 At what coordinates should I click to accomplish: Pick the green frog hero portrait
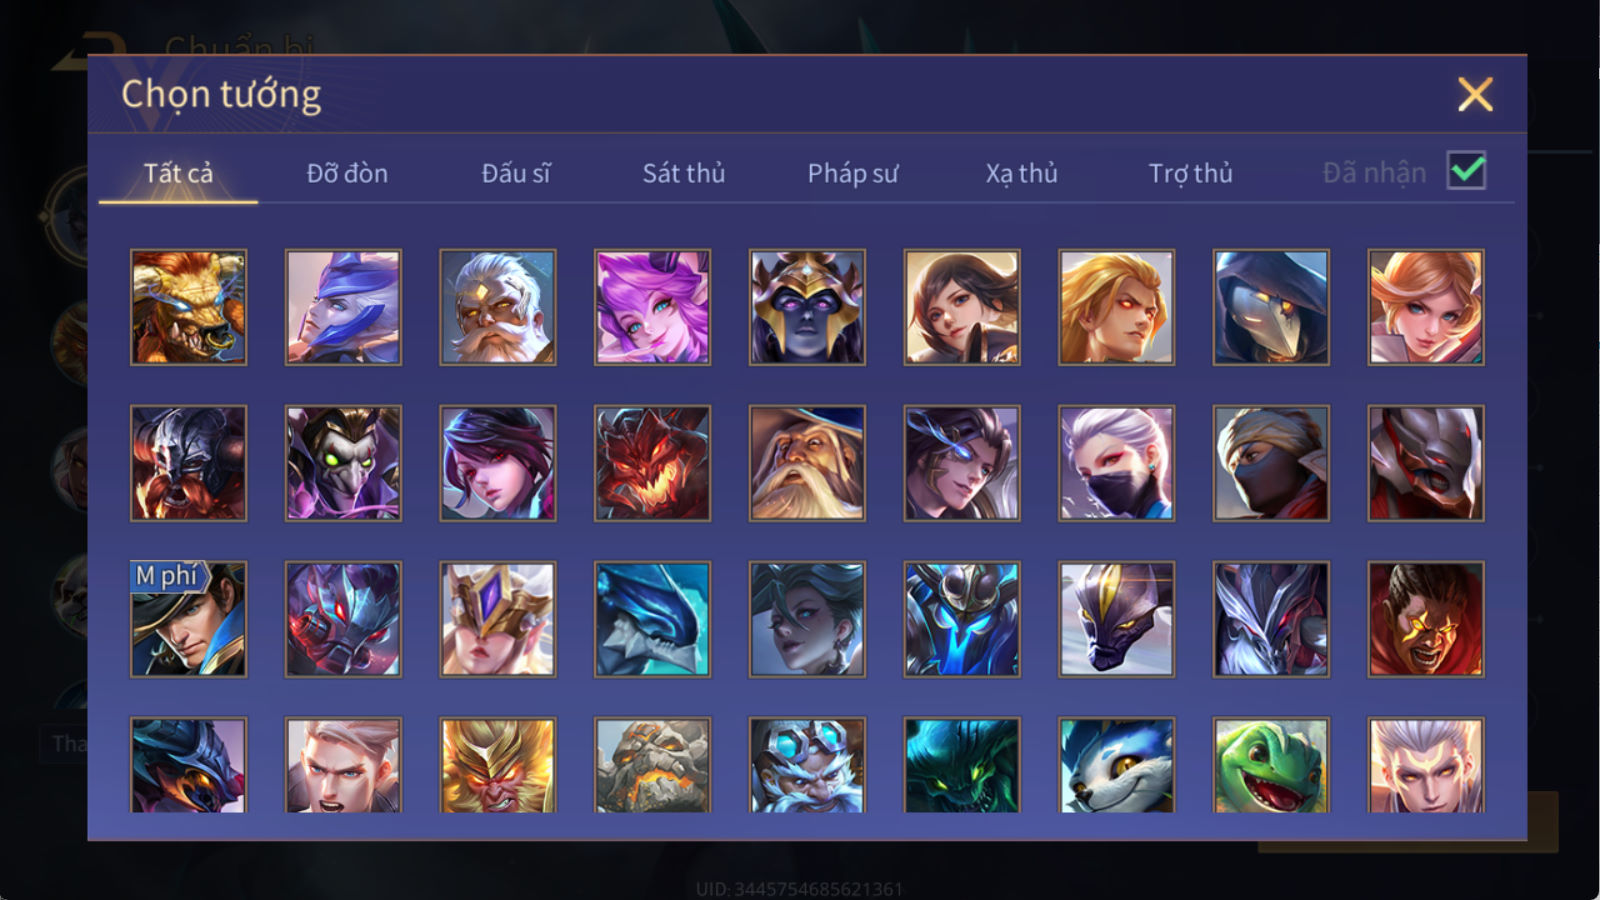coord(1271,765)
